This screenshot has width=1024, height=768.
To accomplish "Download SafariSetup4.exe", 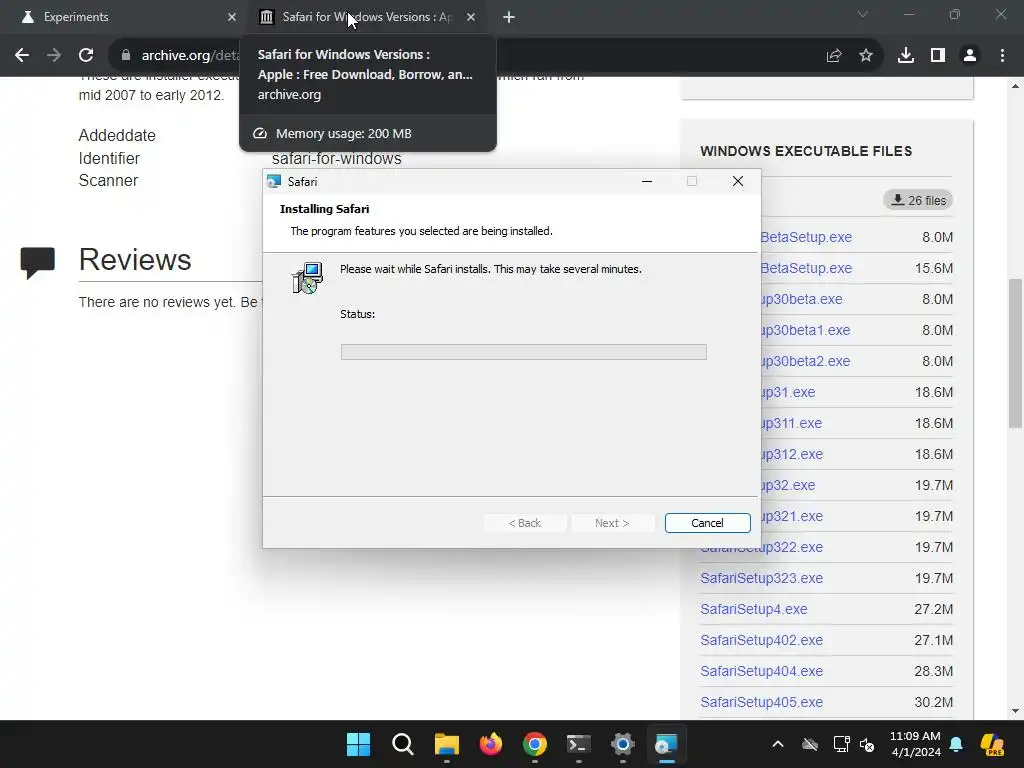I will coord(754,609).
